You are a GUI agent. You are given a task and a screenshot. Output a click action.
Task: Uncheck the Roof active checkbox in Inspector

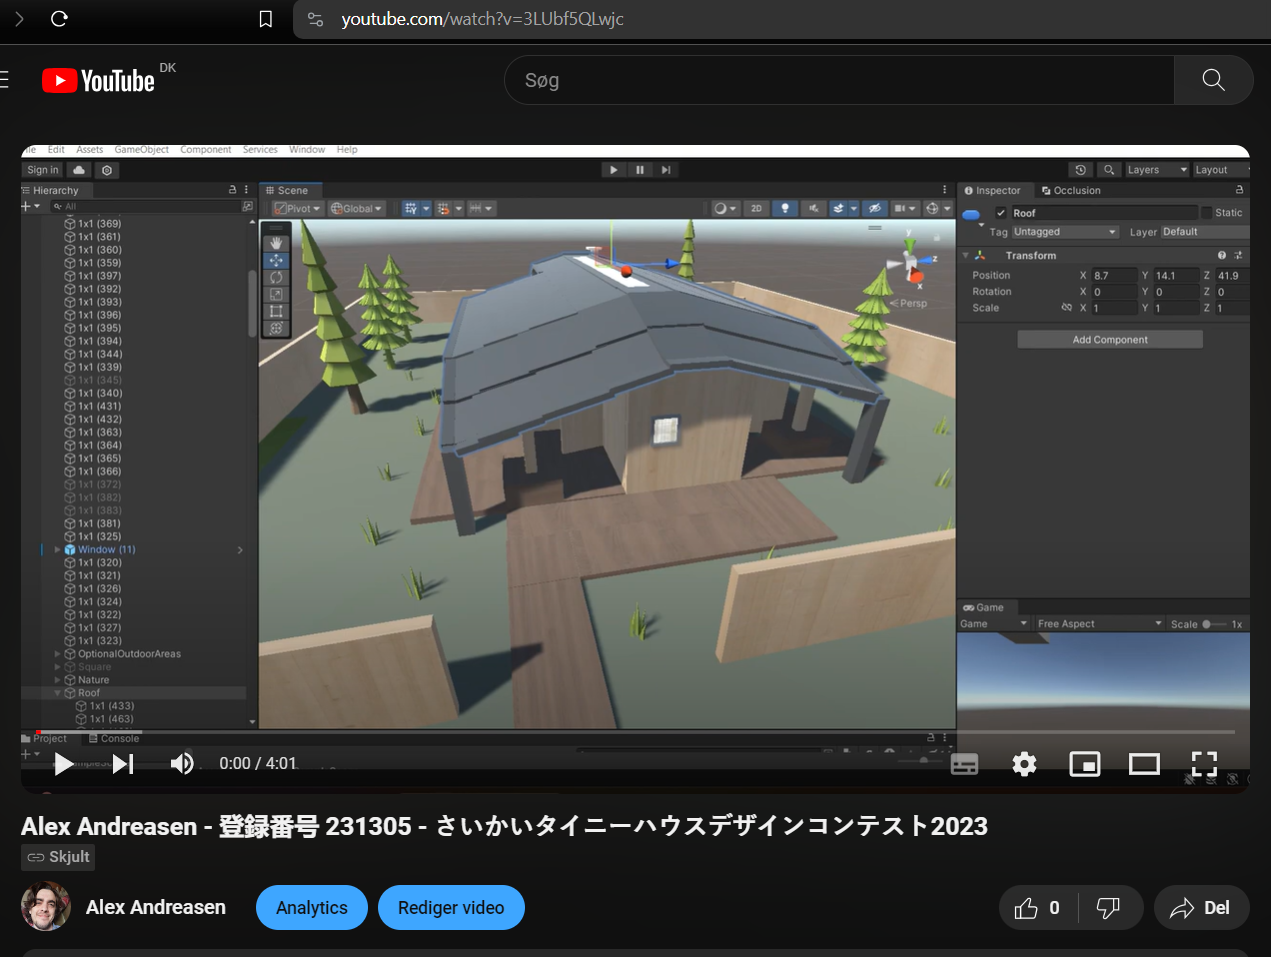(1001, 212)
